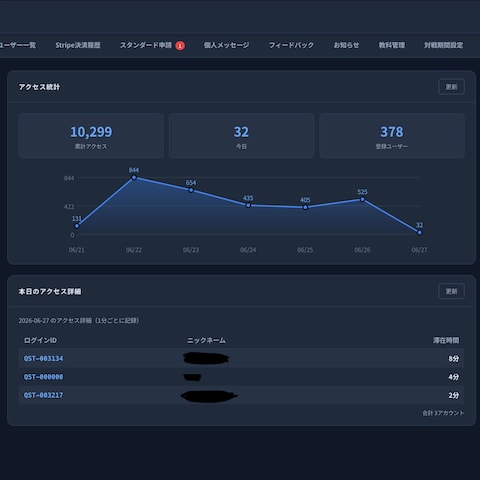Click the 8分 stay time value
The image size is (480, 480).
tap(454, 359)
